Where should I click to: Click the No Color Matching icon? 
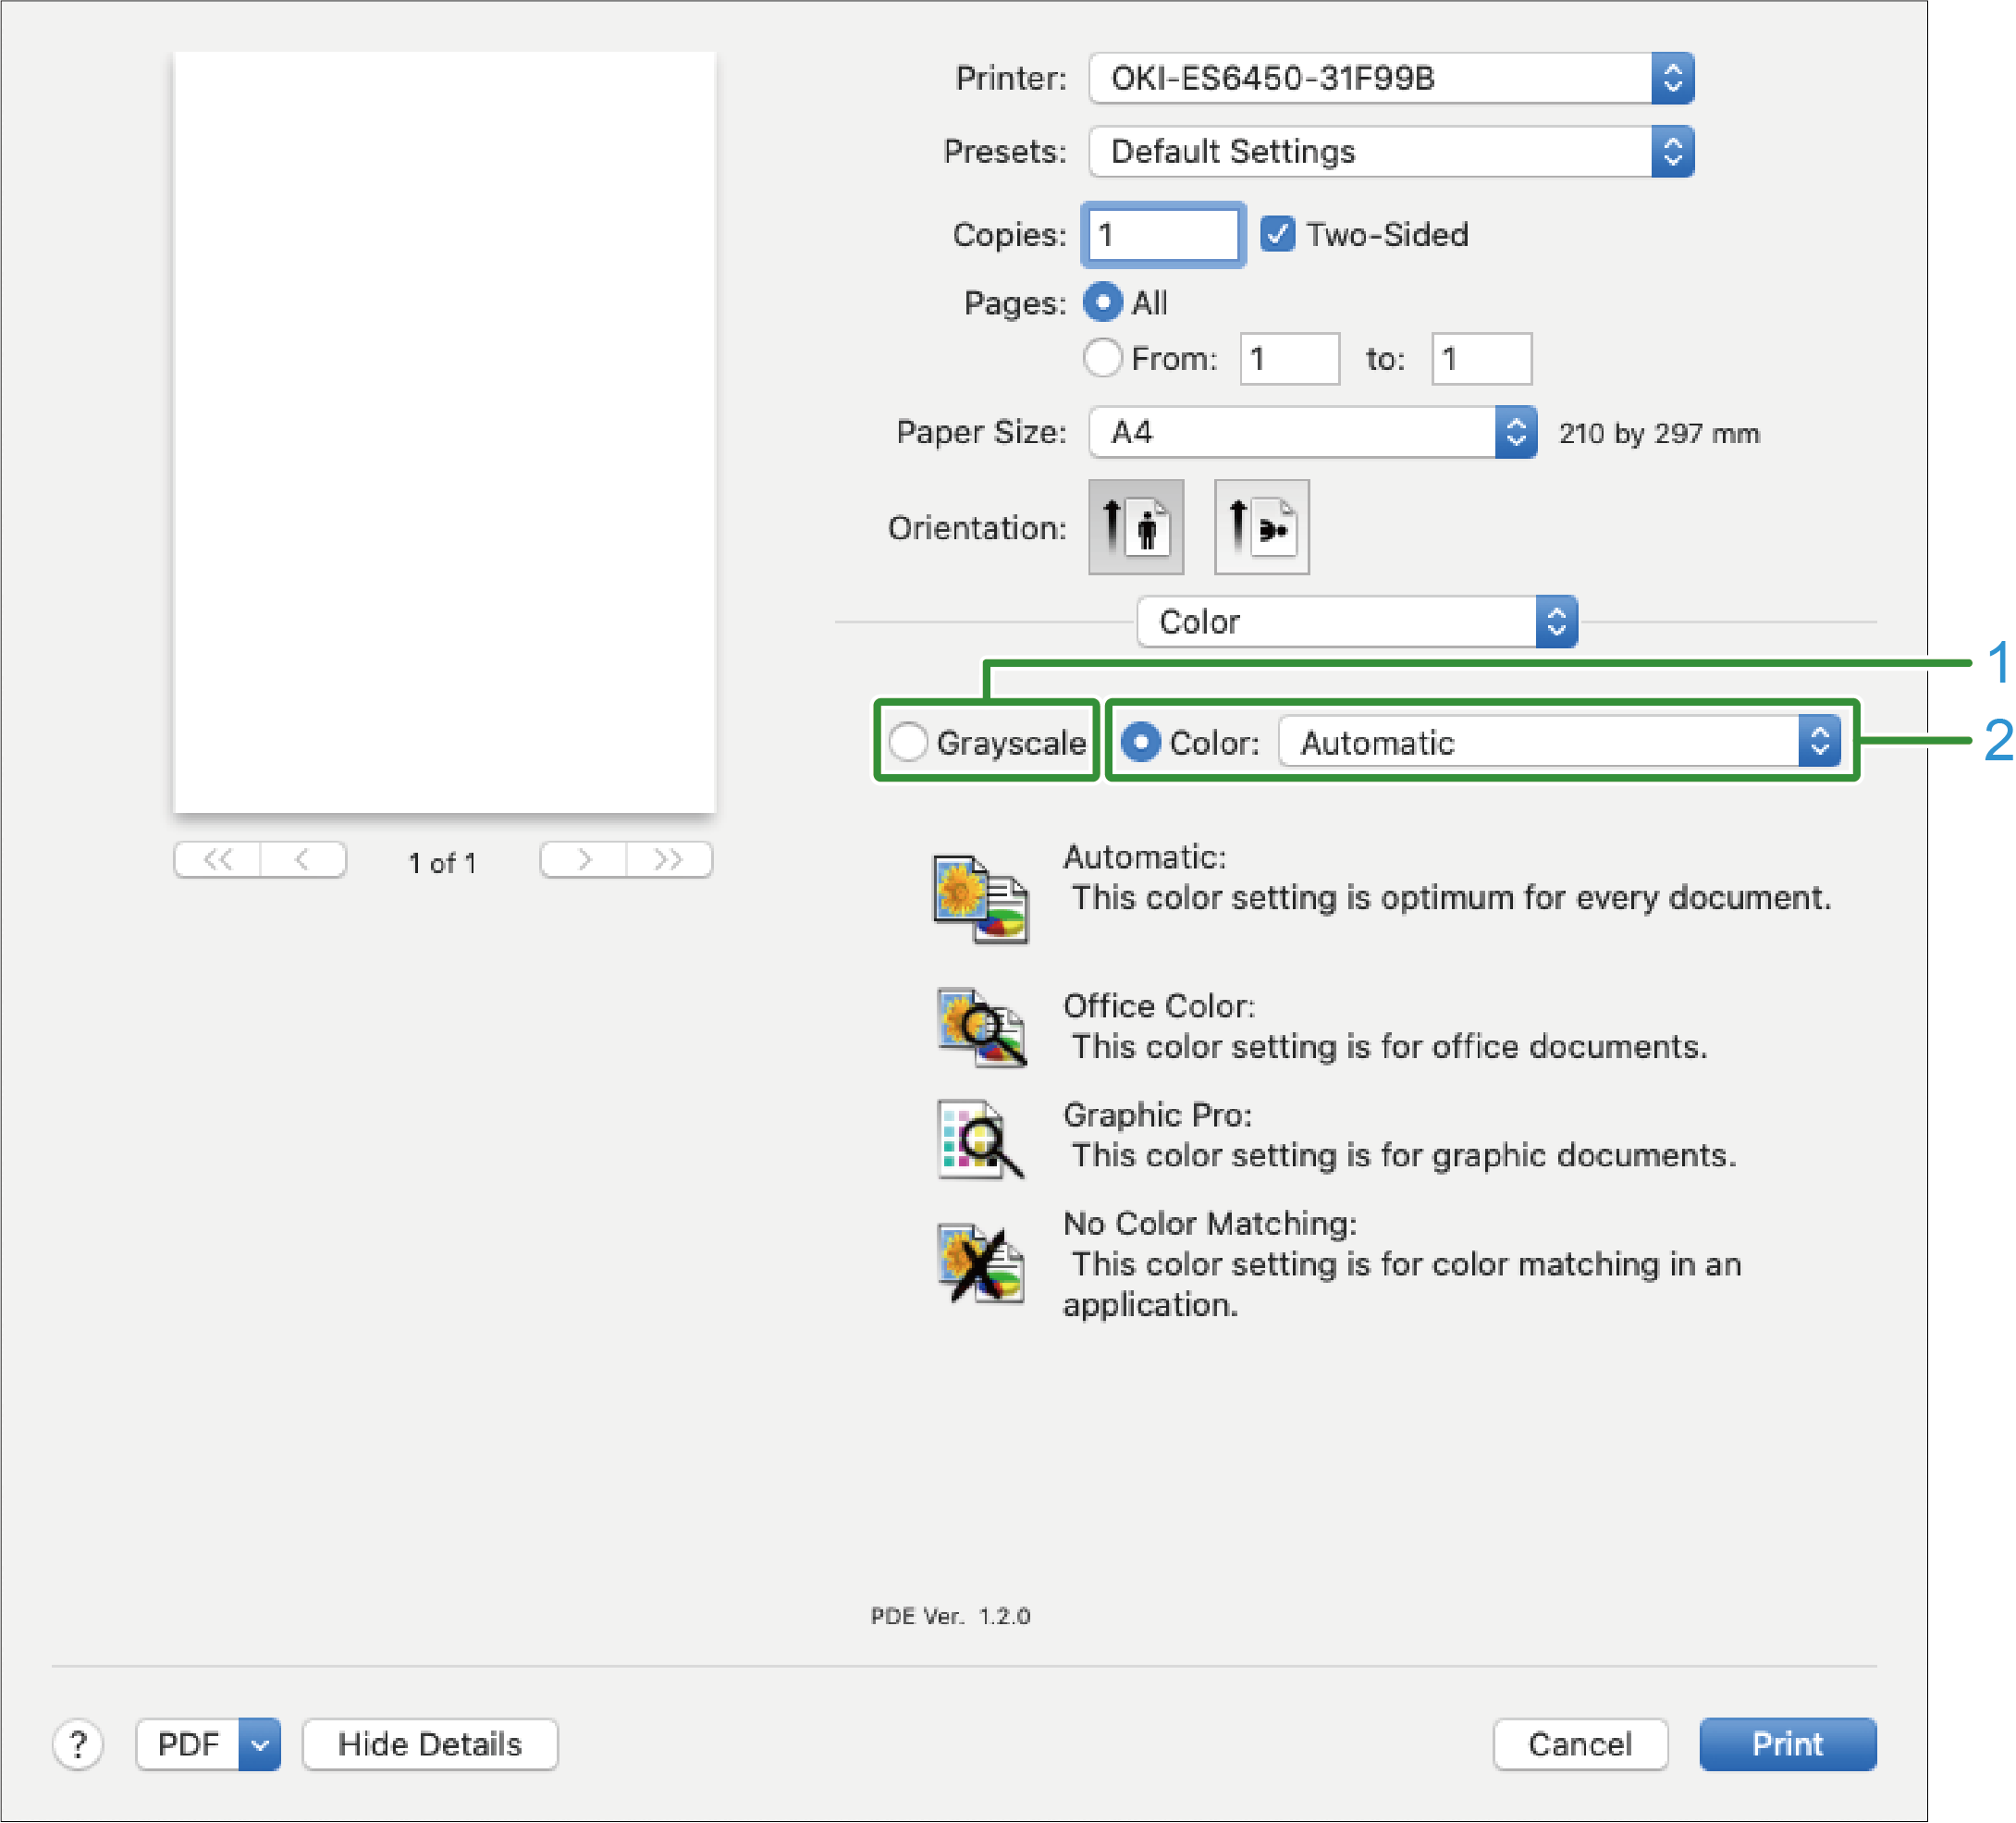[980, 1264]
